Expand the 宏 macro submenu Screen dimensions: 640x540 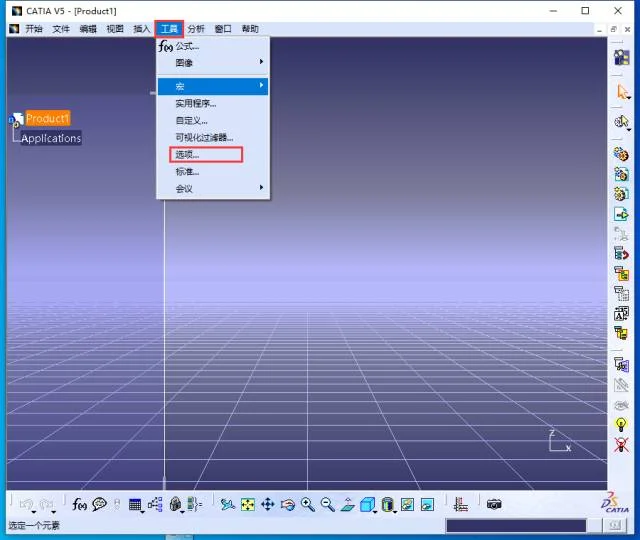[213, 86]
